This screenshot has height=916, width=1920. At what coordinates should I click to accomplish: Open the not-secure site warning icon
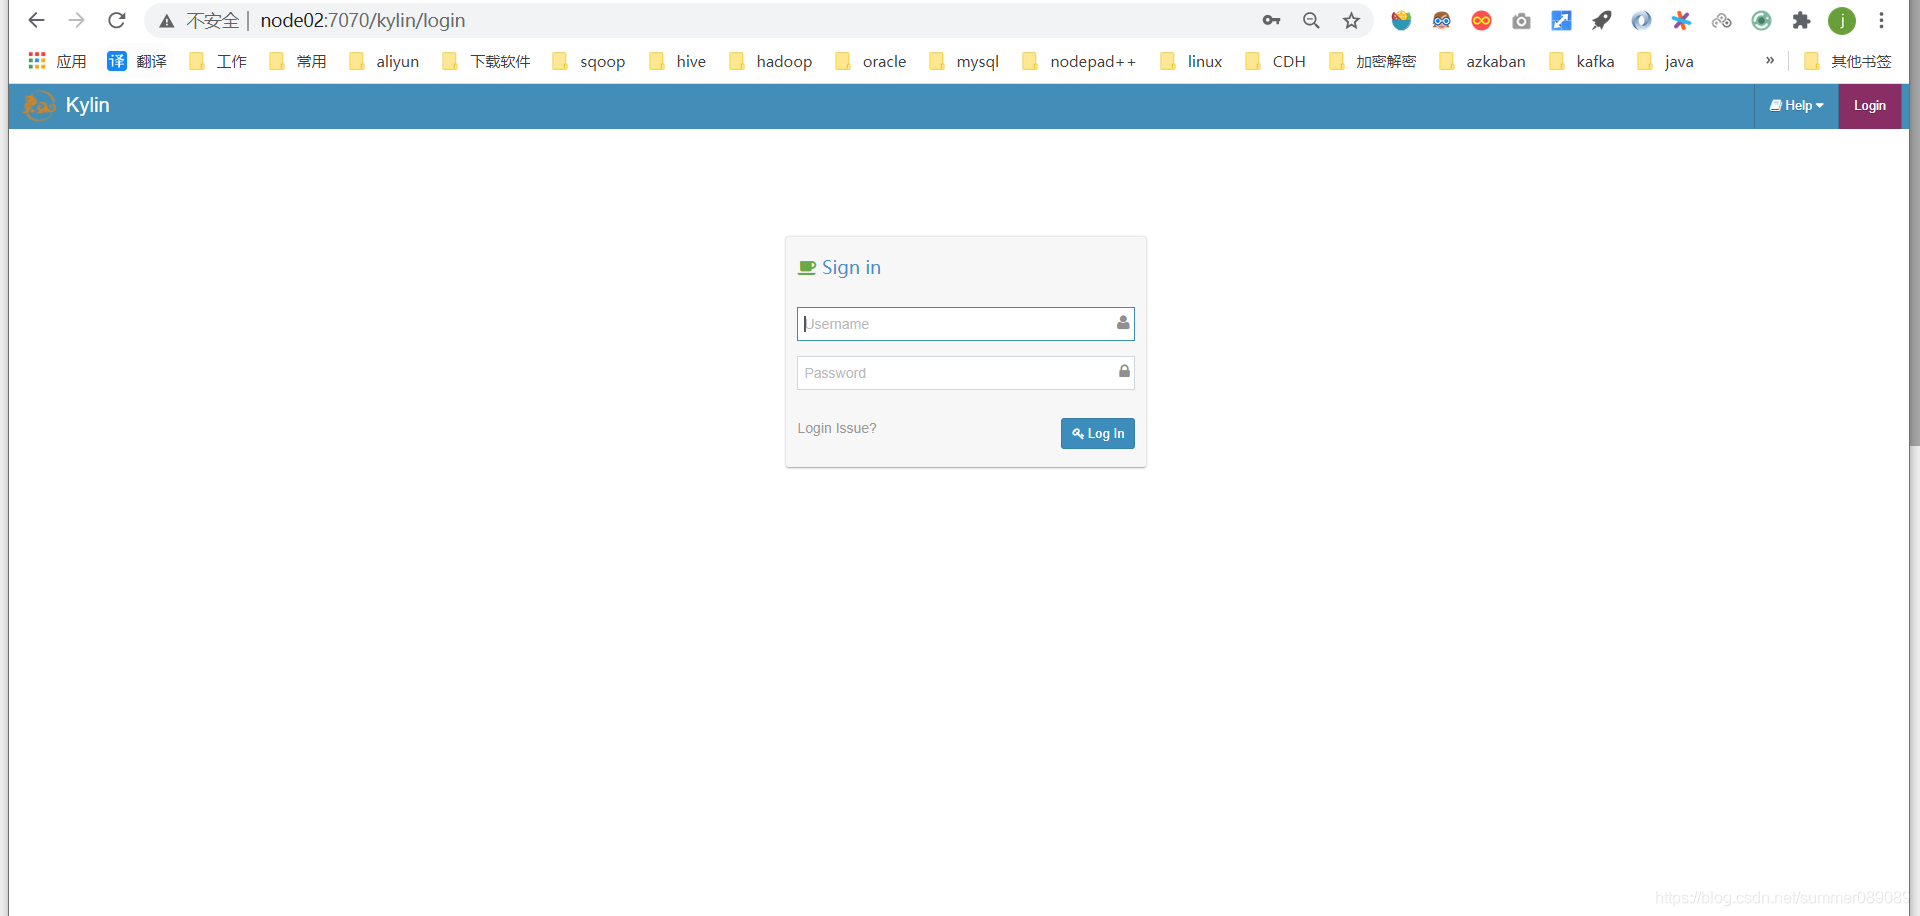167,21
